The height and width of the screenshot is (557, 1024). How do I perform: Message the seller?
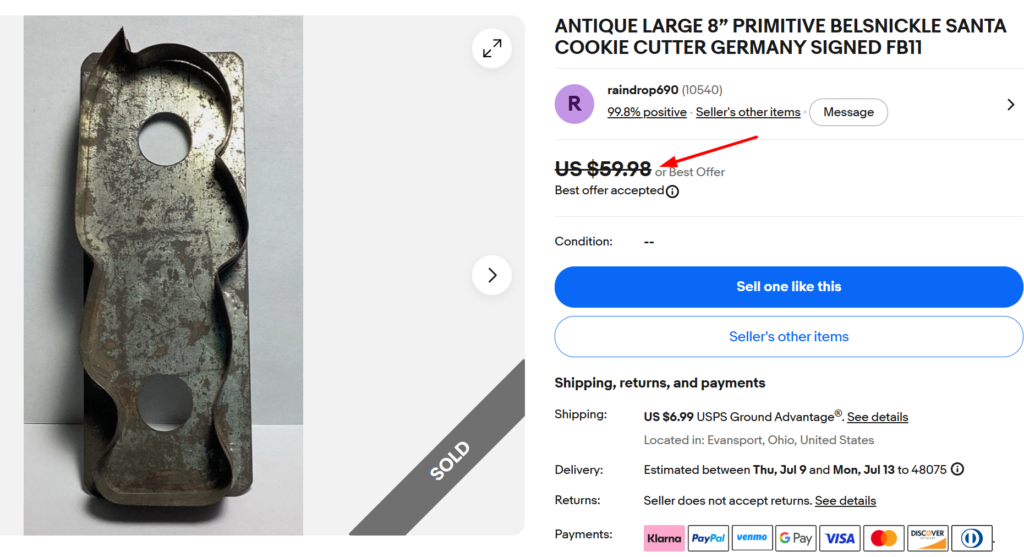[848, 112]
